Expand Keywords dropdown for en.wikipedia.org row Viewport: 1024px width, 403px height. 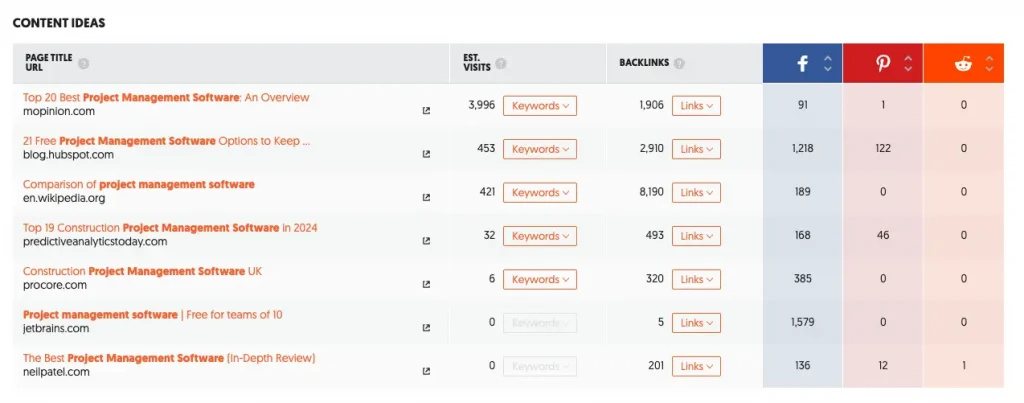tap(539, 192)
